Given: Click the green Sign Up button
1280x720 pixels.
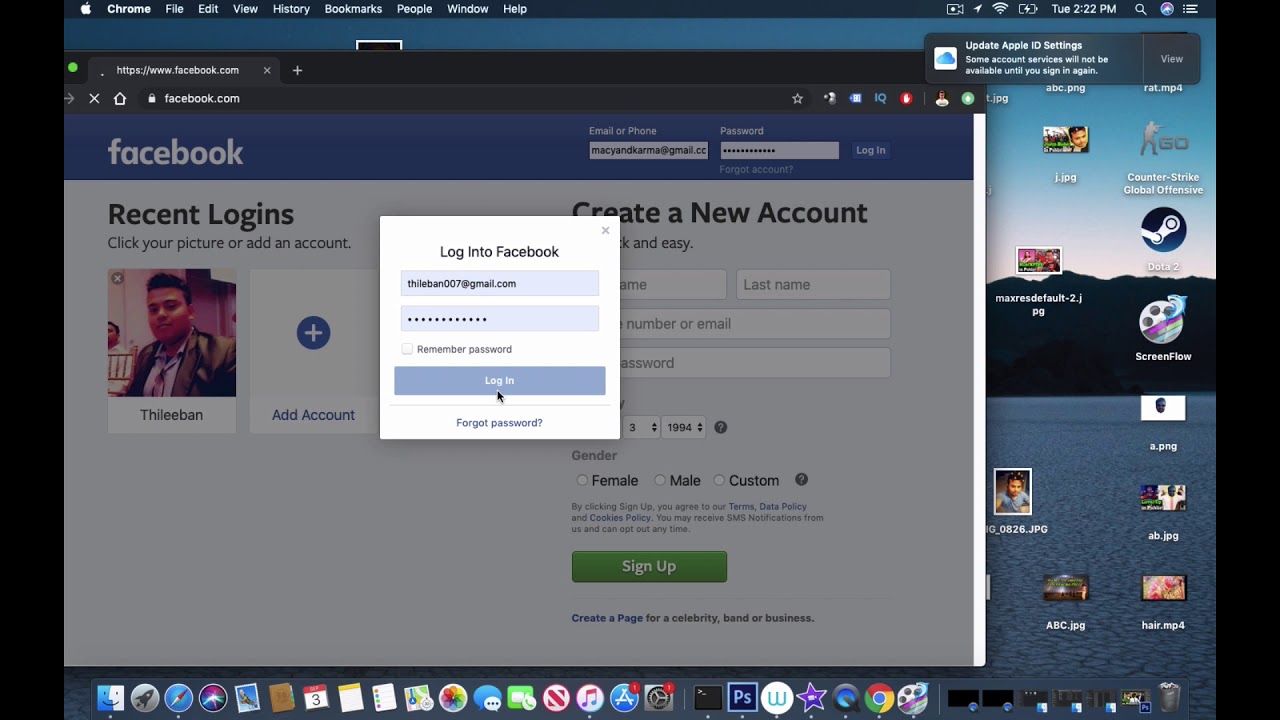Looking at the screenshot, I should (649, 566).
